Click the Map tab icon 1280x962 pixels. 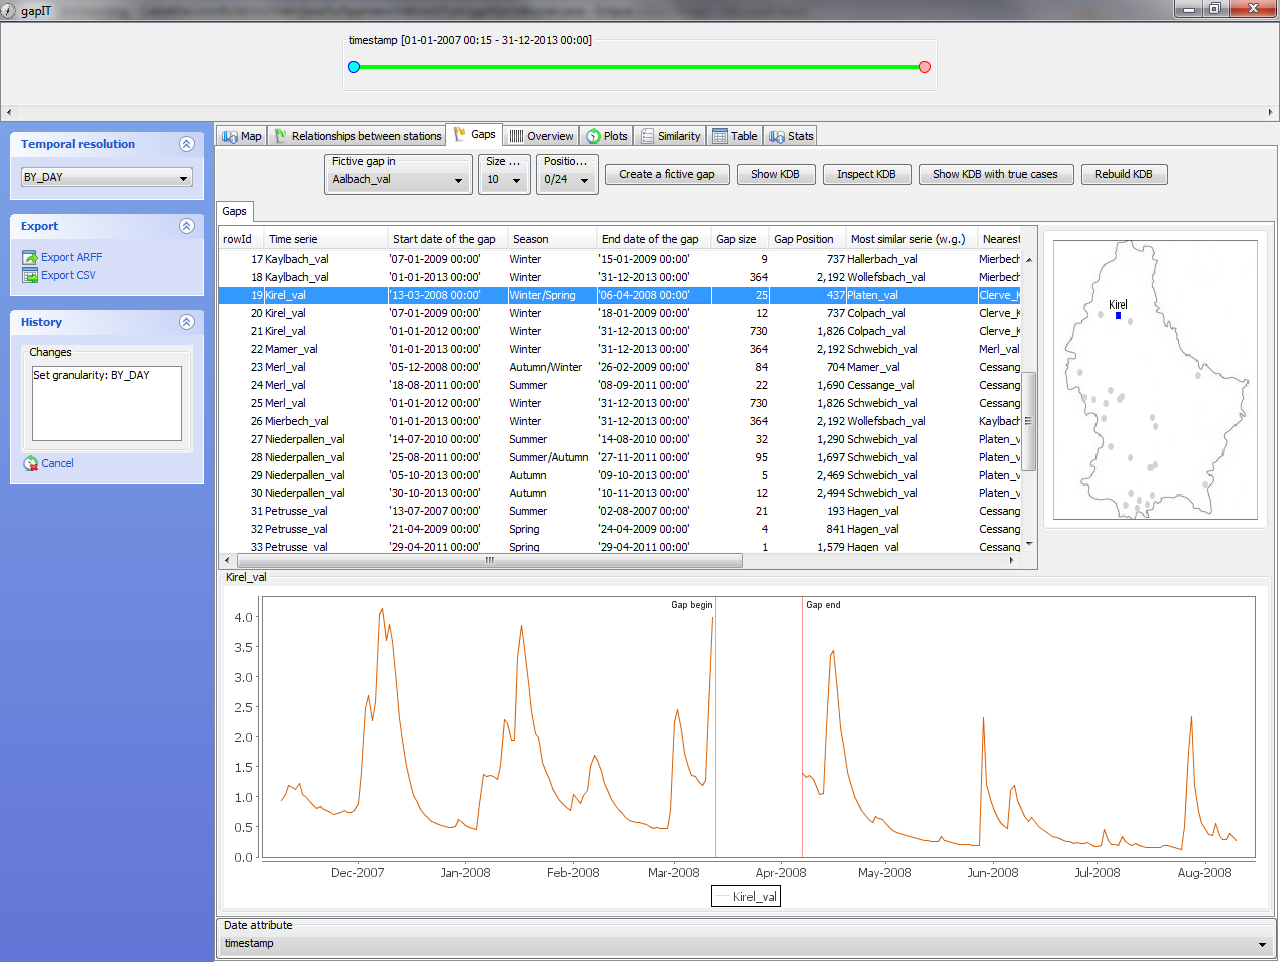pyautogui.click(x=230, y=136)
